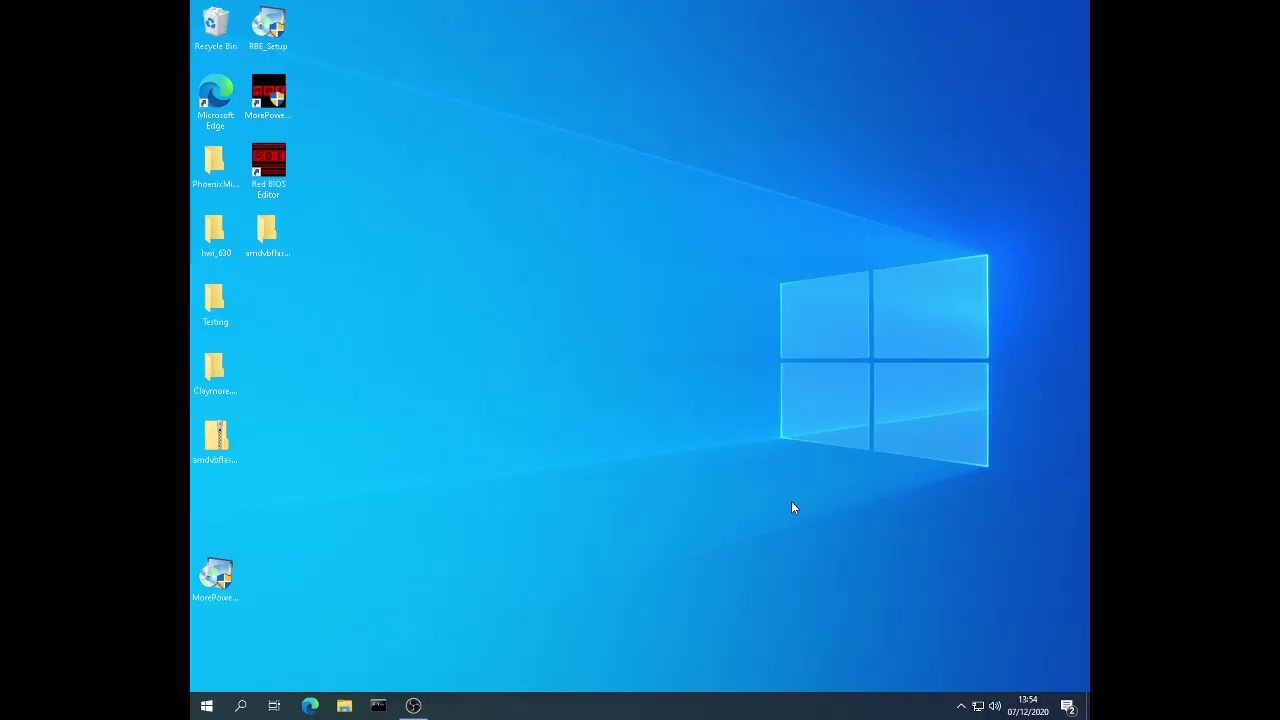Open the Red BIOS Editor shortcut
Image resolution: width=1280 pixels, height=720 pixels.
268,171
